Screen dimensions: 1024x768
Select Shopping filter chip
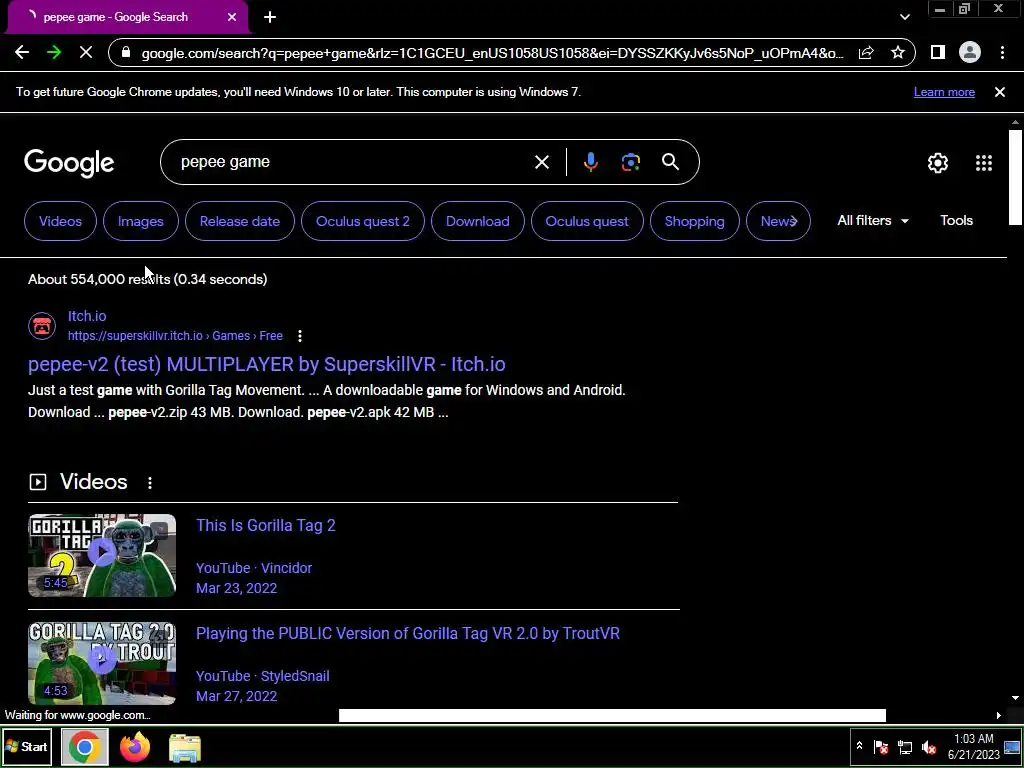[x=694, y=221]
